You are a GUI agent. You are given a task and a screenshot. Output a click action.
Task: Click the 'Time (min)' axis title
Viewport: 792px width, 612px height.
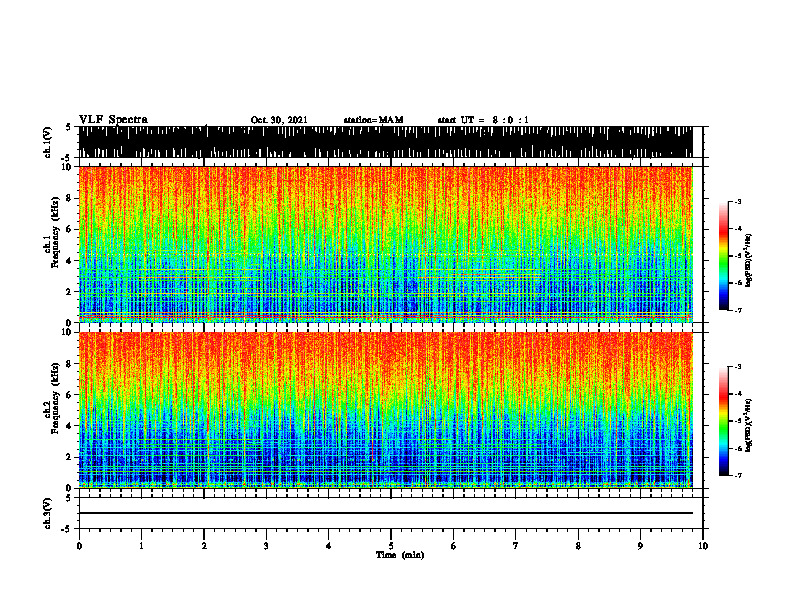click(400, 555)
